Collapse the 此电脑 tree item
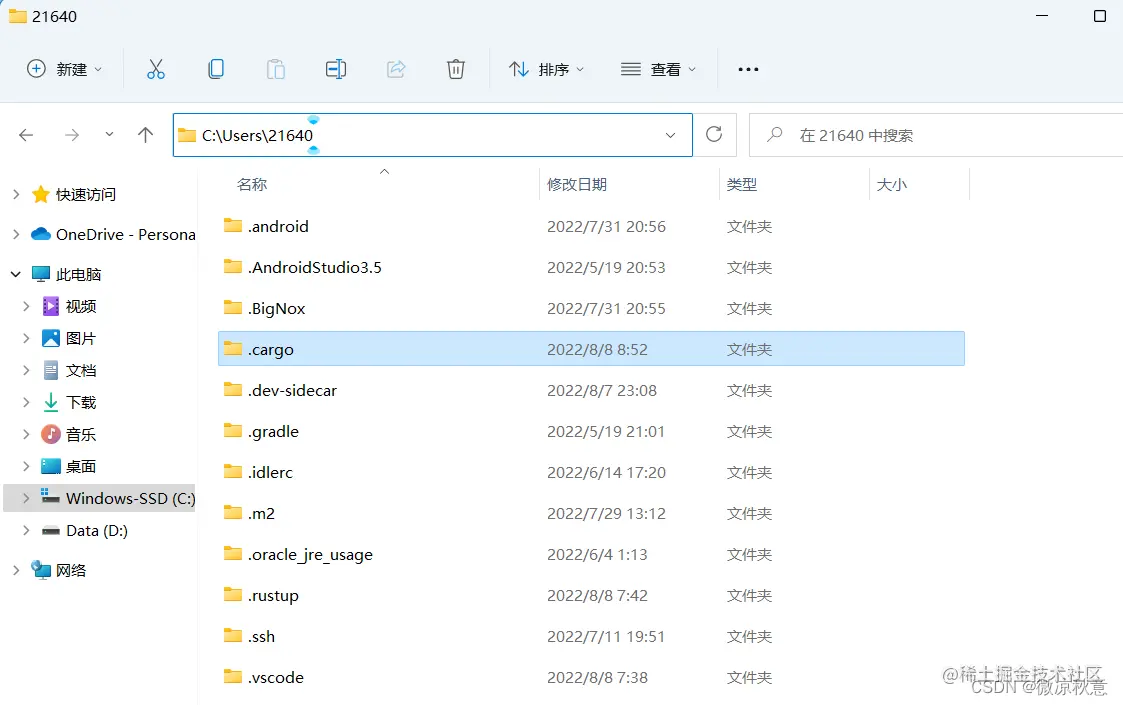The width and height of the screenshot is (1123, 705). [15, 273]
